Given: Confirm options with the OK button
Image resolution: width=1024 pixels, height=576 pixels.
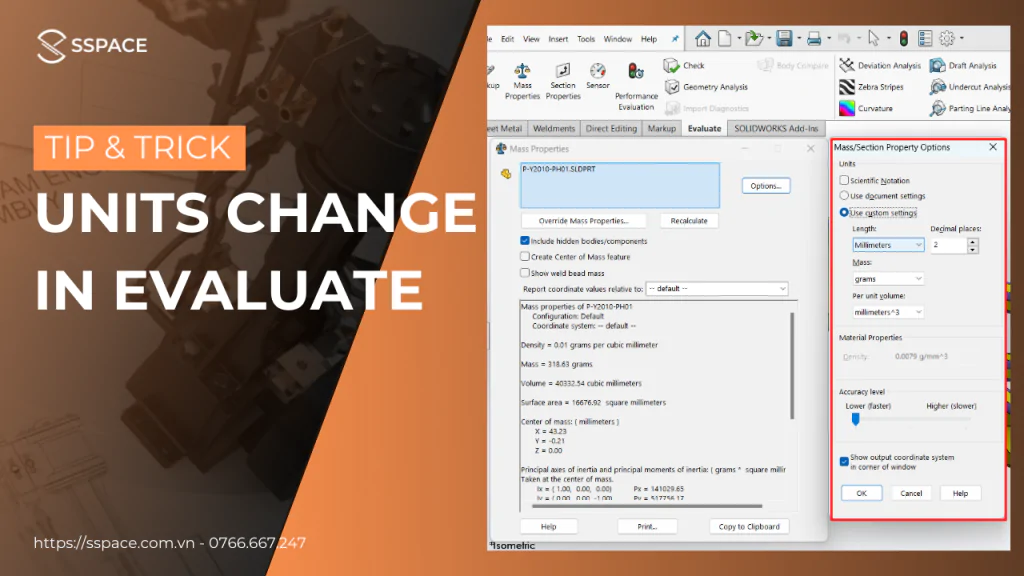Looking at the screenshot, I should (x=861, y=493).
